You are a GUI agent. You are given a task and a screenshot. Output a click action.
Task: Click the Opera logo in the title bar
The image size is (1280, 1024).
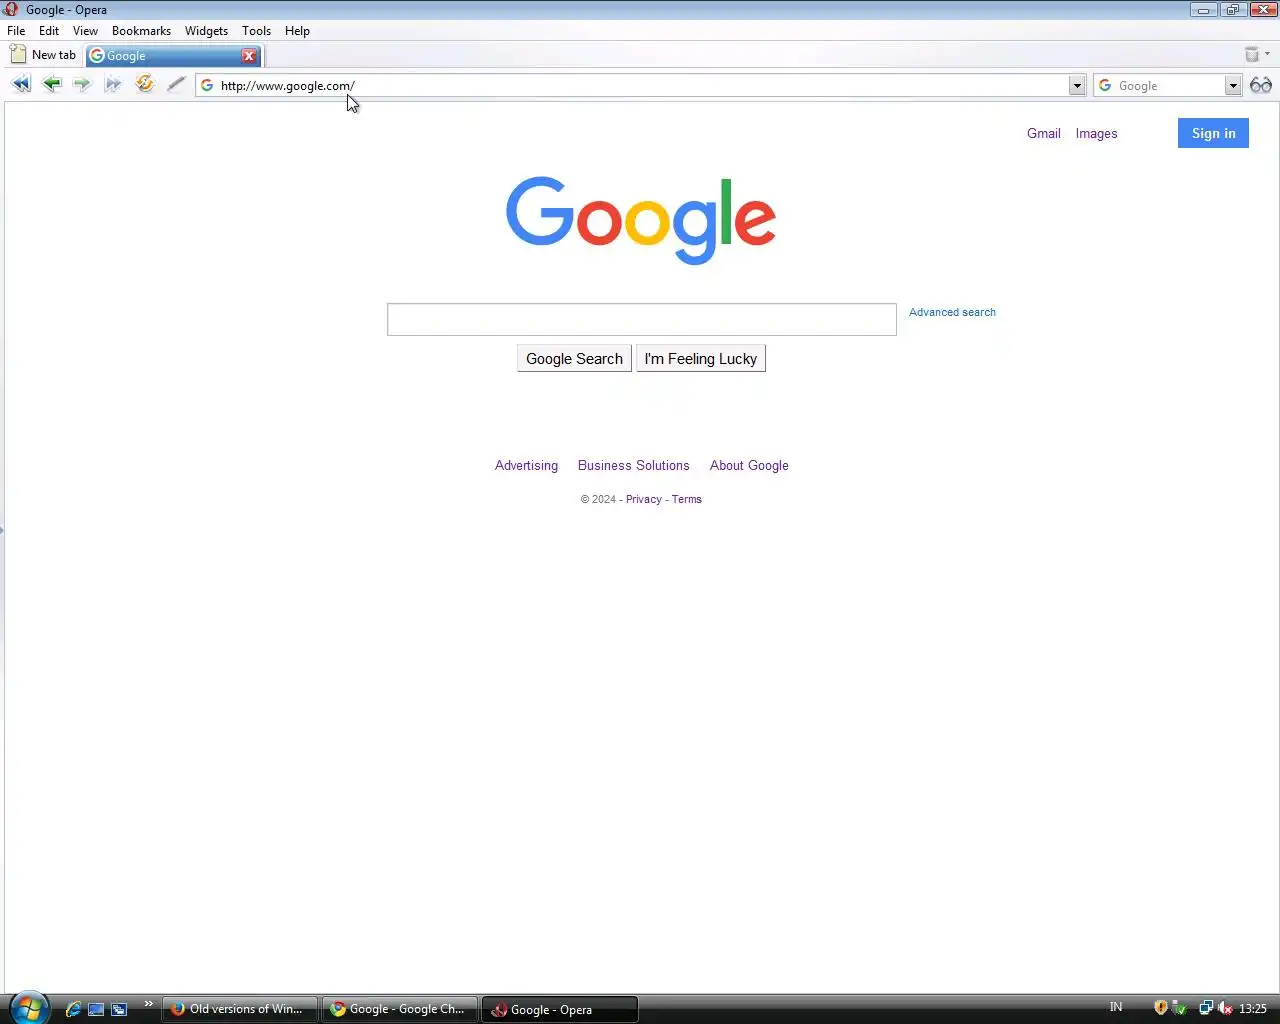[11, 9]
